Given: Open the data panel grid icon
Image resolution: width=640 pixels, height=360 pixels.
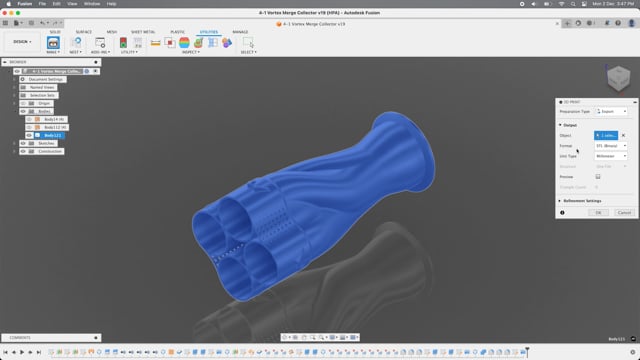Looking at the screenshot, I should click(5, 23).
